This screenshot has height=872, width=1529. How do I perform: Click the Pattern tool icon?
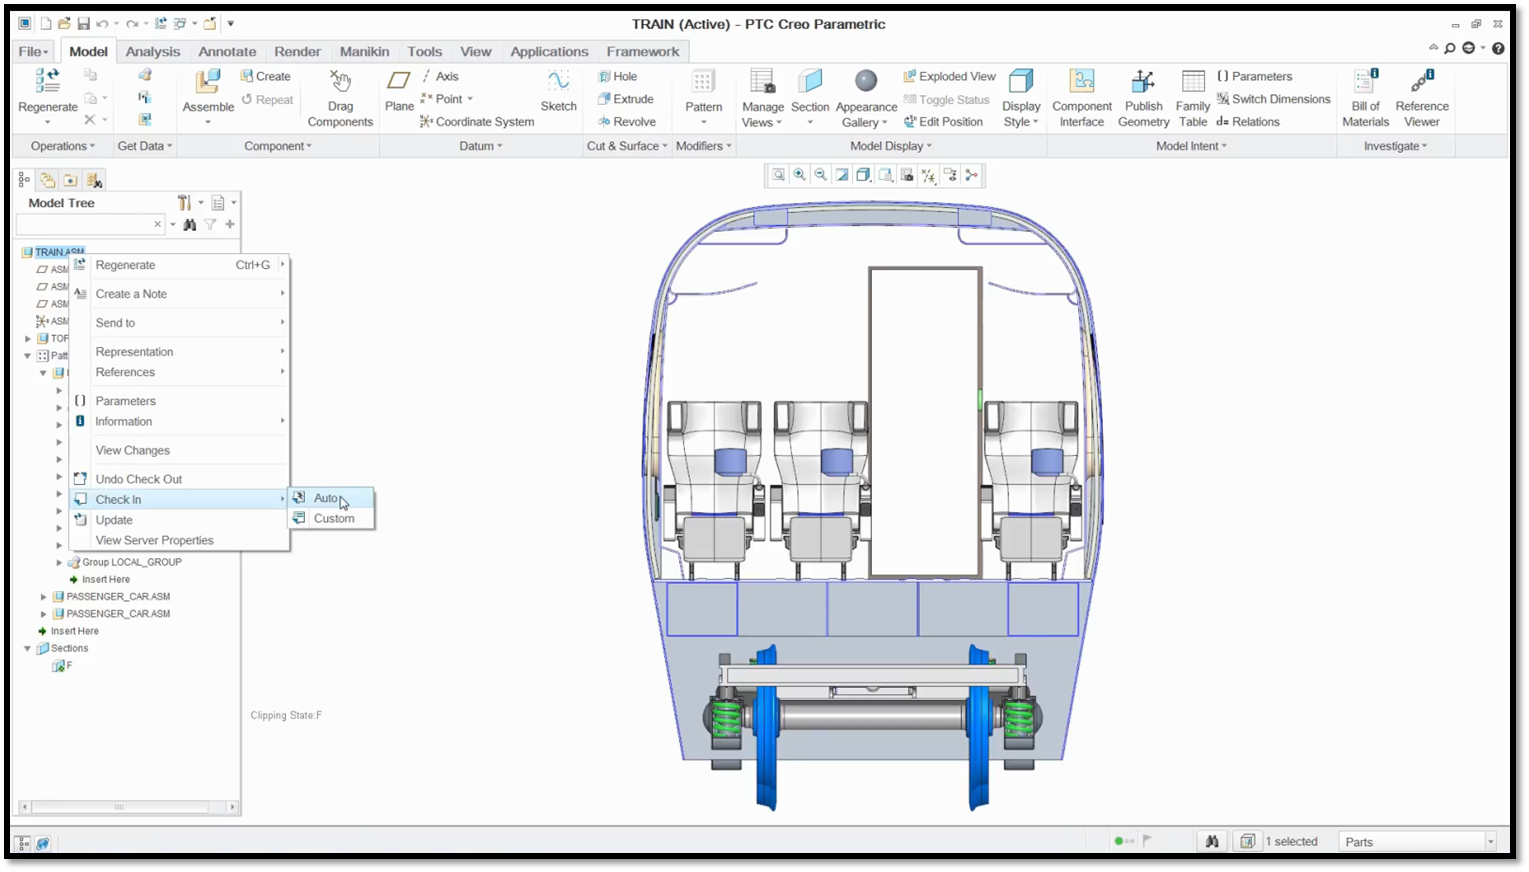[703, 81]
